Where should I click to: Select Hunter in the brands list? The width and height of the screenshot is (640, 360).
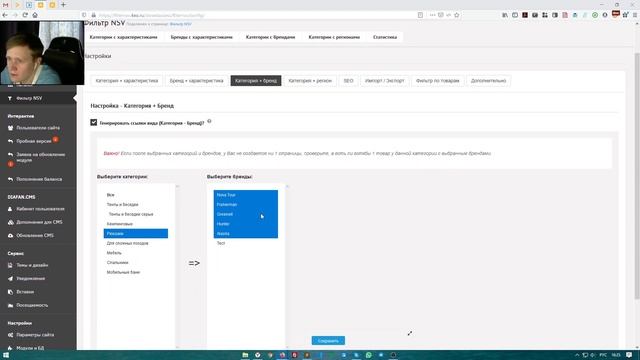246,224
